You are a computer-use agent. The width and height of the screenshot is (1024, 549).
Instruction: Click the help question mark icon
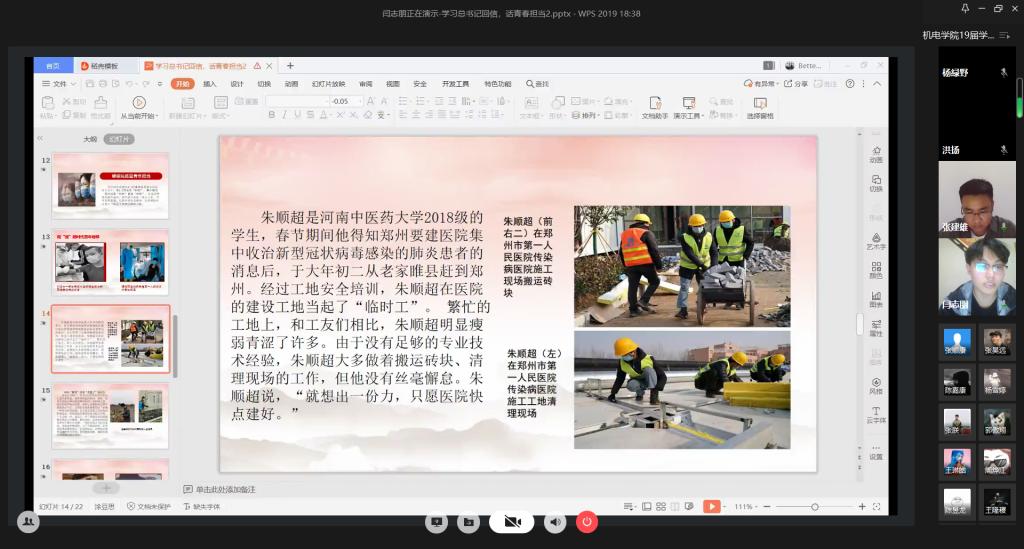850,84
